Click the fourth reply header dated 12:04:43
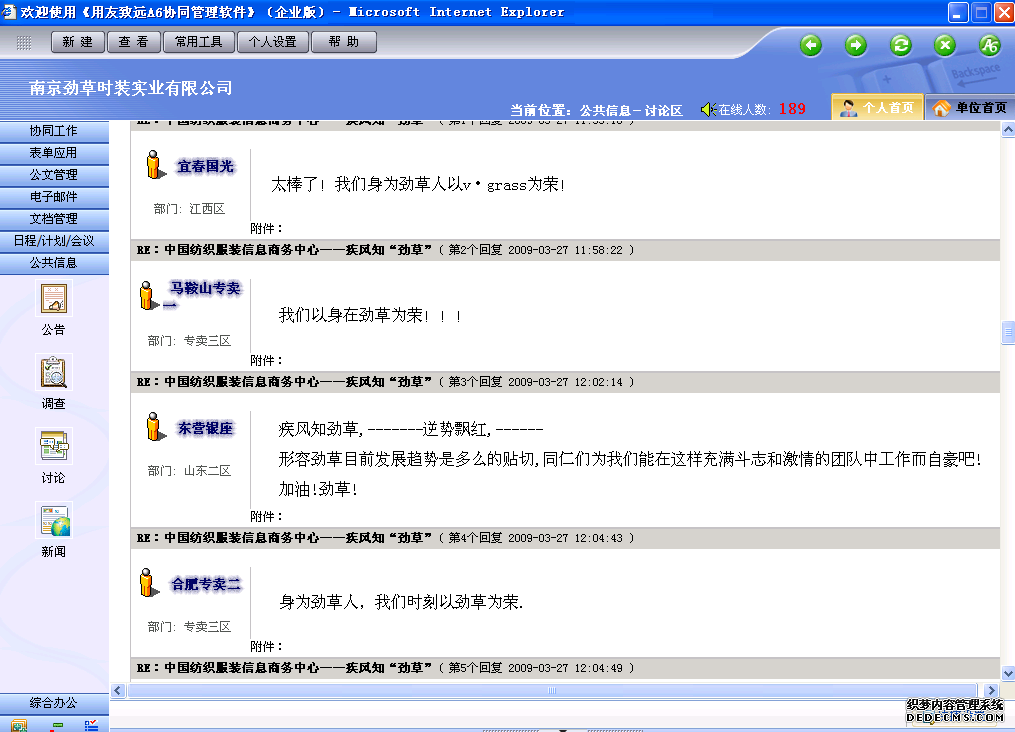The height and width of the screenshot is (732, 1015). click(x=565, y=538)
